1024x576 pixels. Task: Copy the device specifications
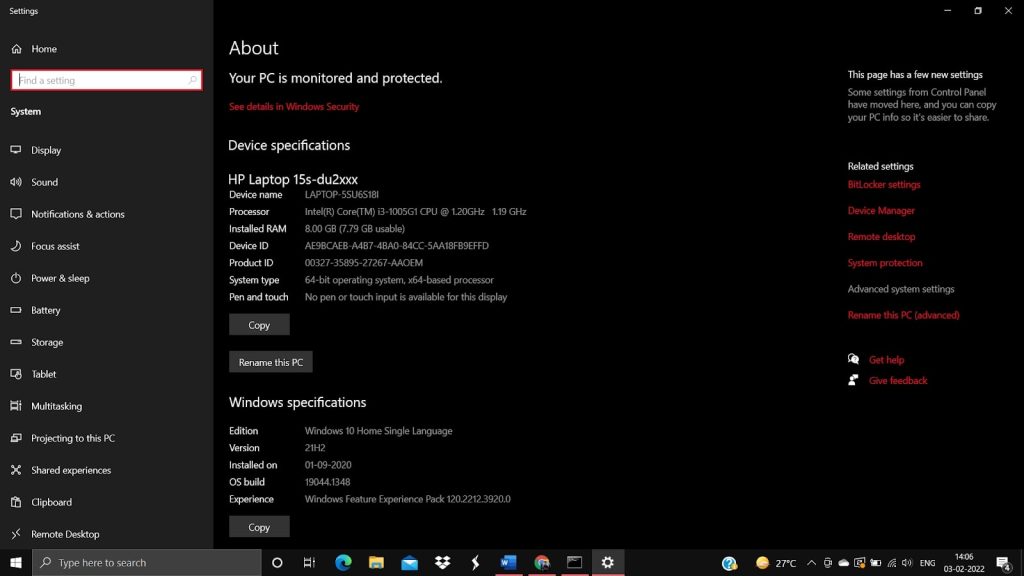point(259,325)
